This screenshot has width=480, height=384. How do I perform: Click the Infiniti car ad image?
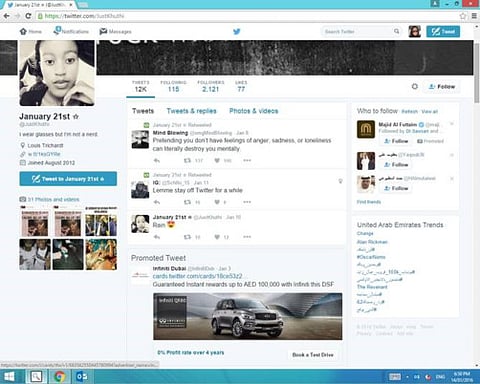(x=248, y=316)
